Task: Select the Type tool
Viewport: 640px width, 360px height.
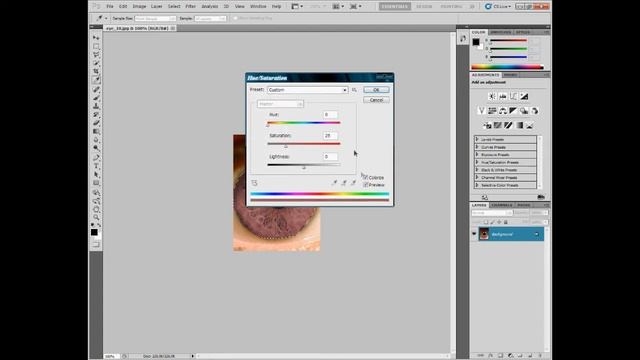Action: pos(96,166)
